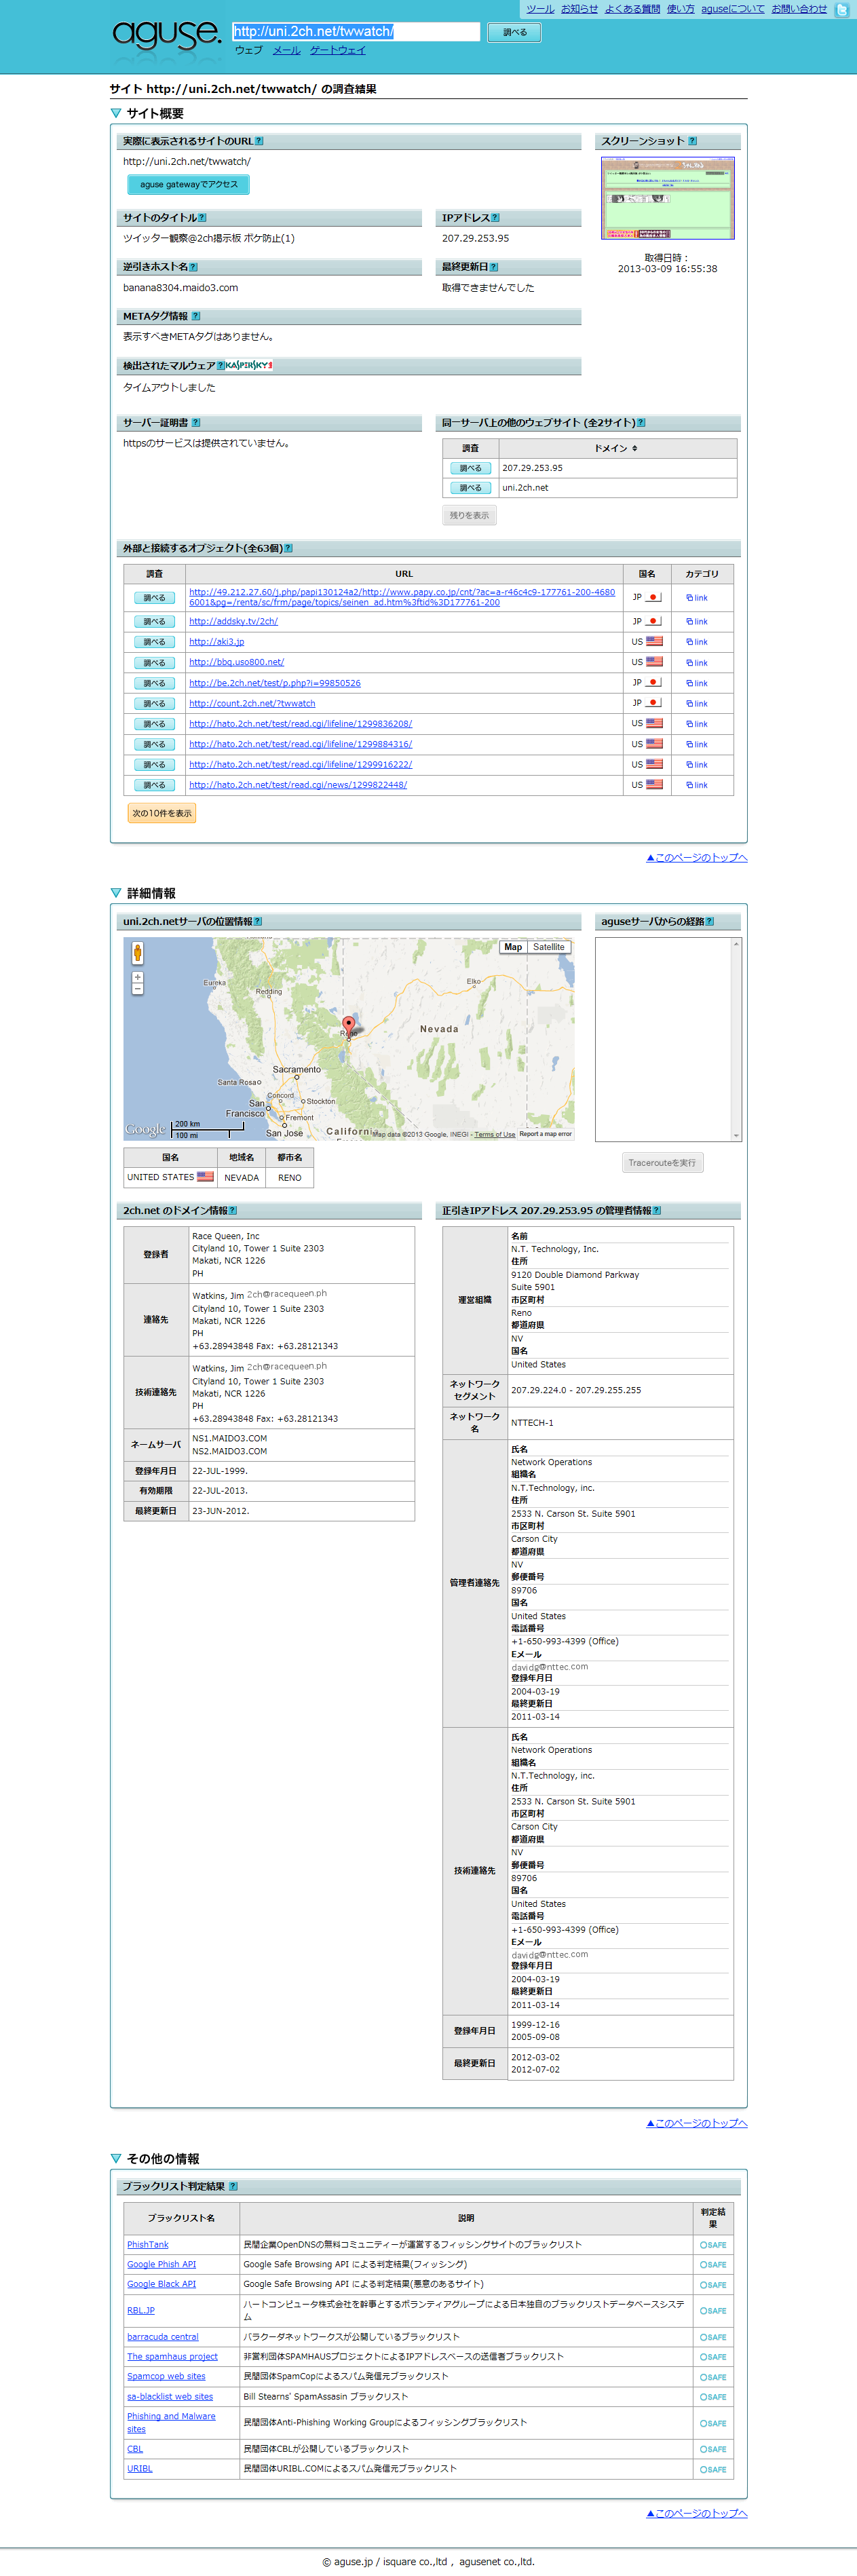The height and width of the screenshot is (2576, 857).
Task: Open help icon beside サイトのタイトル
Action: click(x=202, y=218)
